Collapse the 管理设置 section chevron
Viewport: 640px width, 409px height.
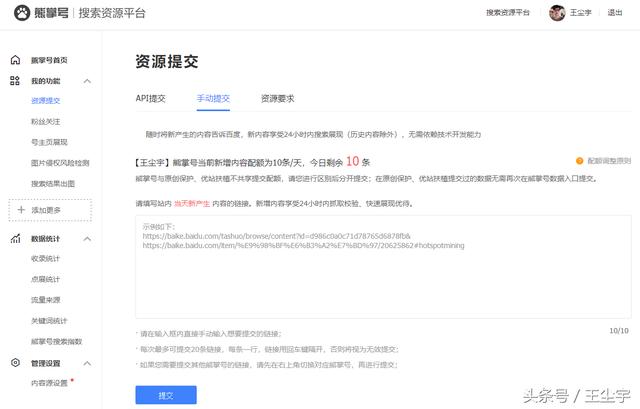tap(87, 363)
